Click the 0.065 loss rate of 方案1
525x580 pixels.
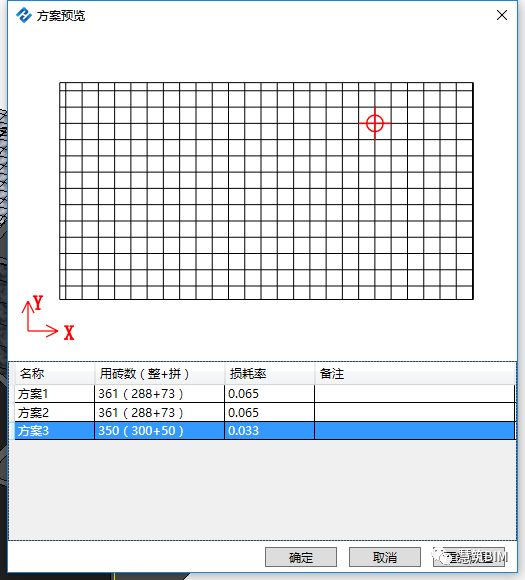[x=269, y=394]
